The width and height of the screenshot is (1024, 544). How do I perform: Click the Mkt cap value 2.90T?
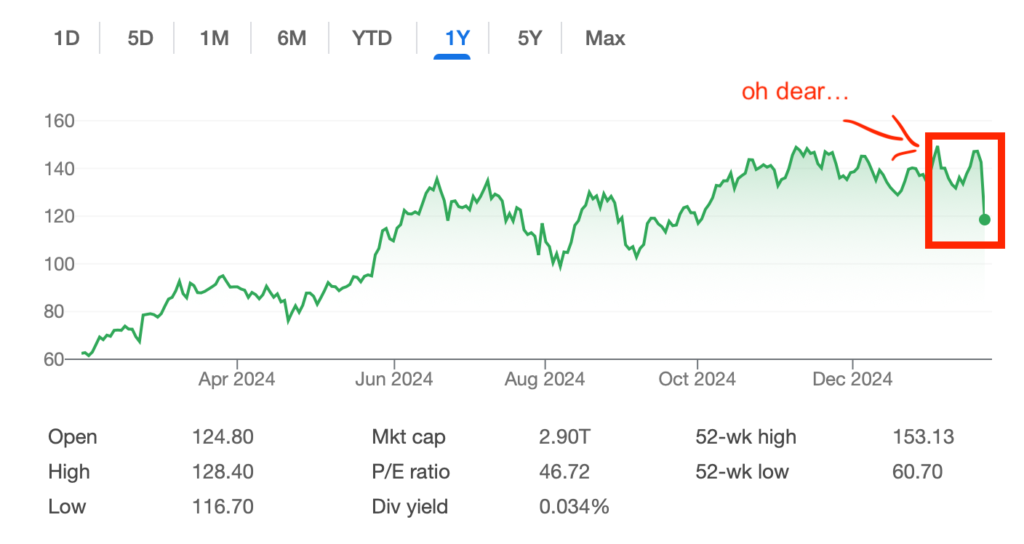(x=564, y=437)
